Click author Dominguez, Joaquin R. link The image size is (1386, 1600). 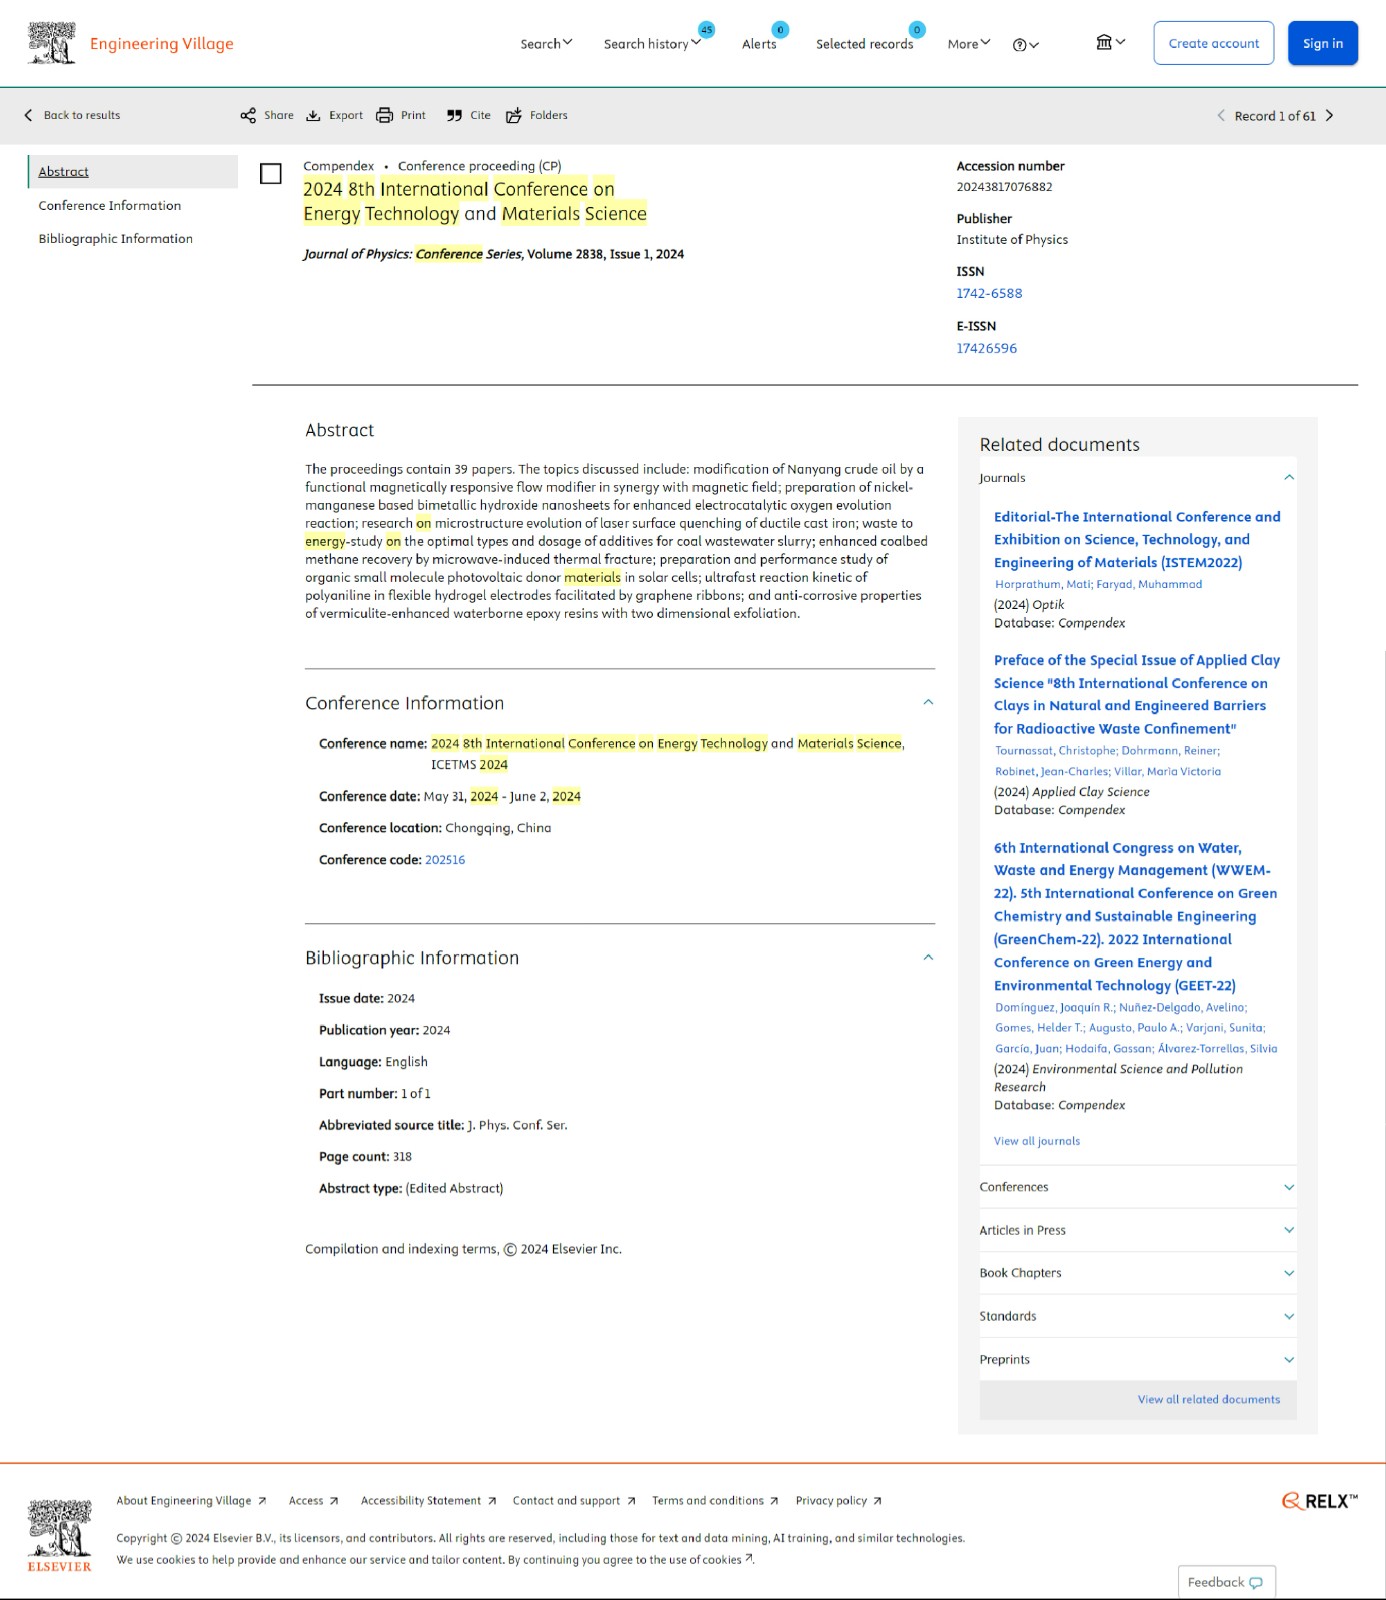pyautogui.click(x=1054, y=1007)
